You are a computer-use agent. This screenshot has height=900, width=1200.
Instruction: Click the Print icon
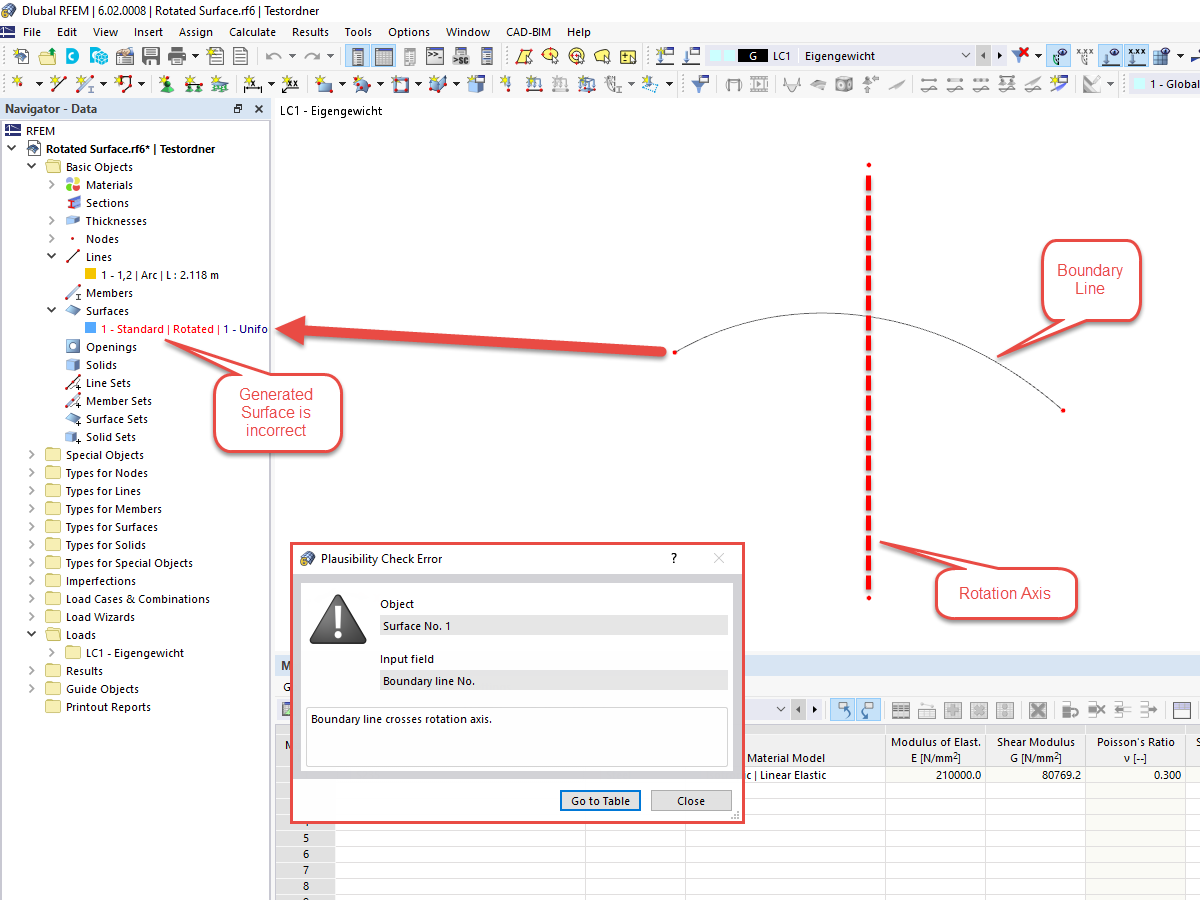[175, 57]
